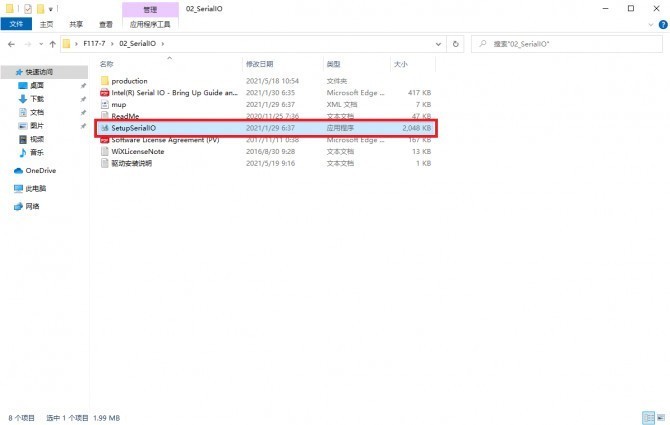
Task: Click the pin icon beside 桌面
Action: click(83, 86)
